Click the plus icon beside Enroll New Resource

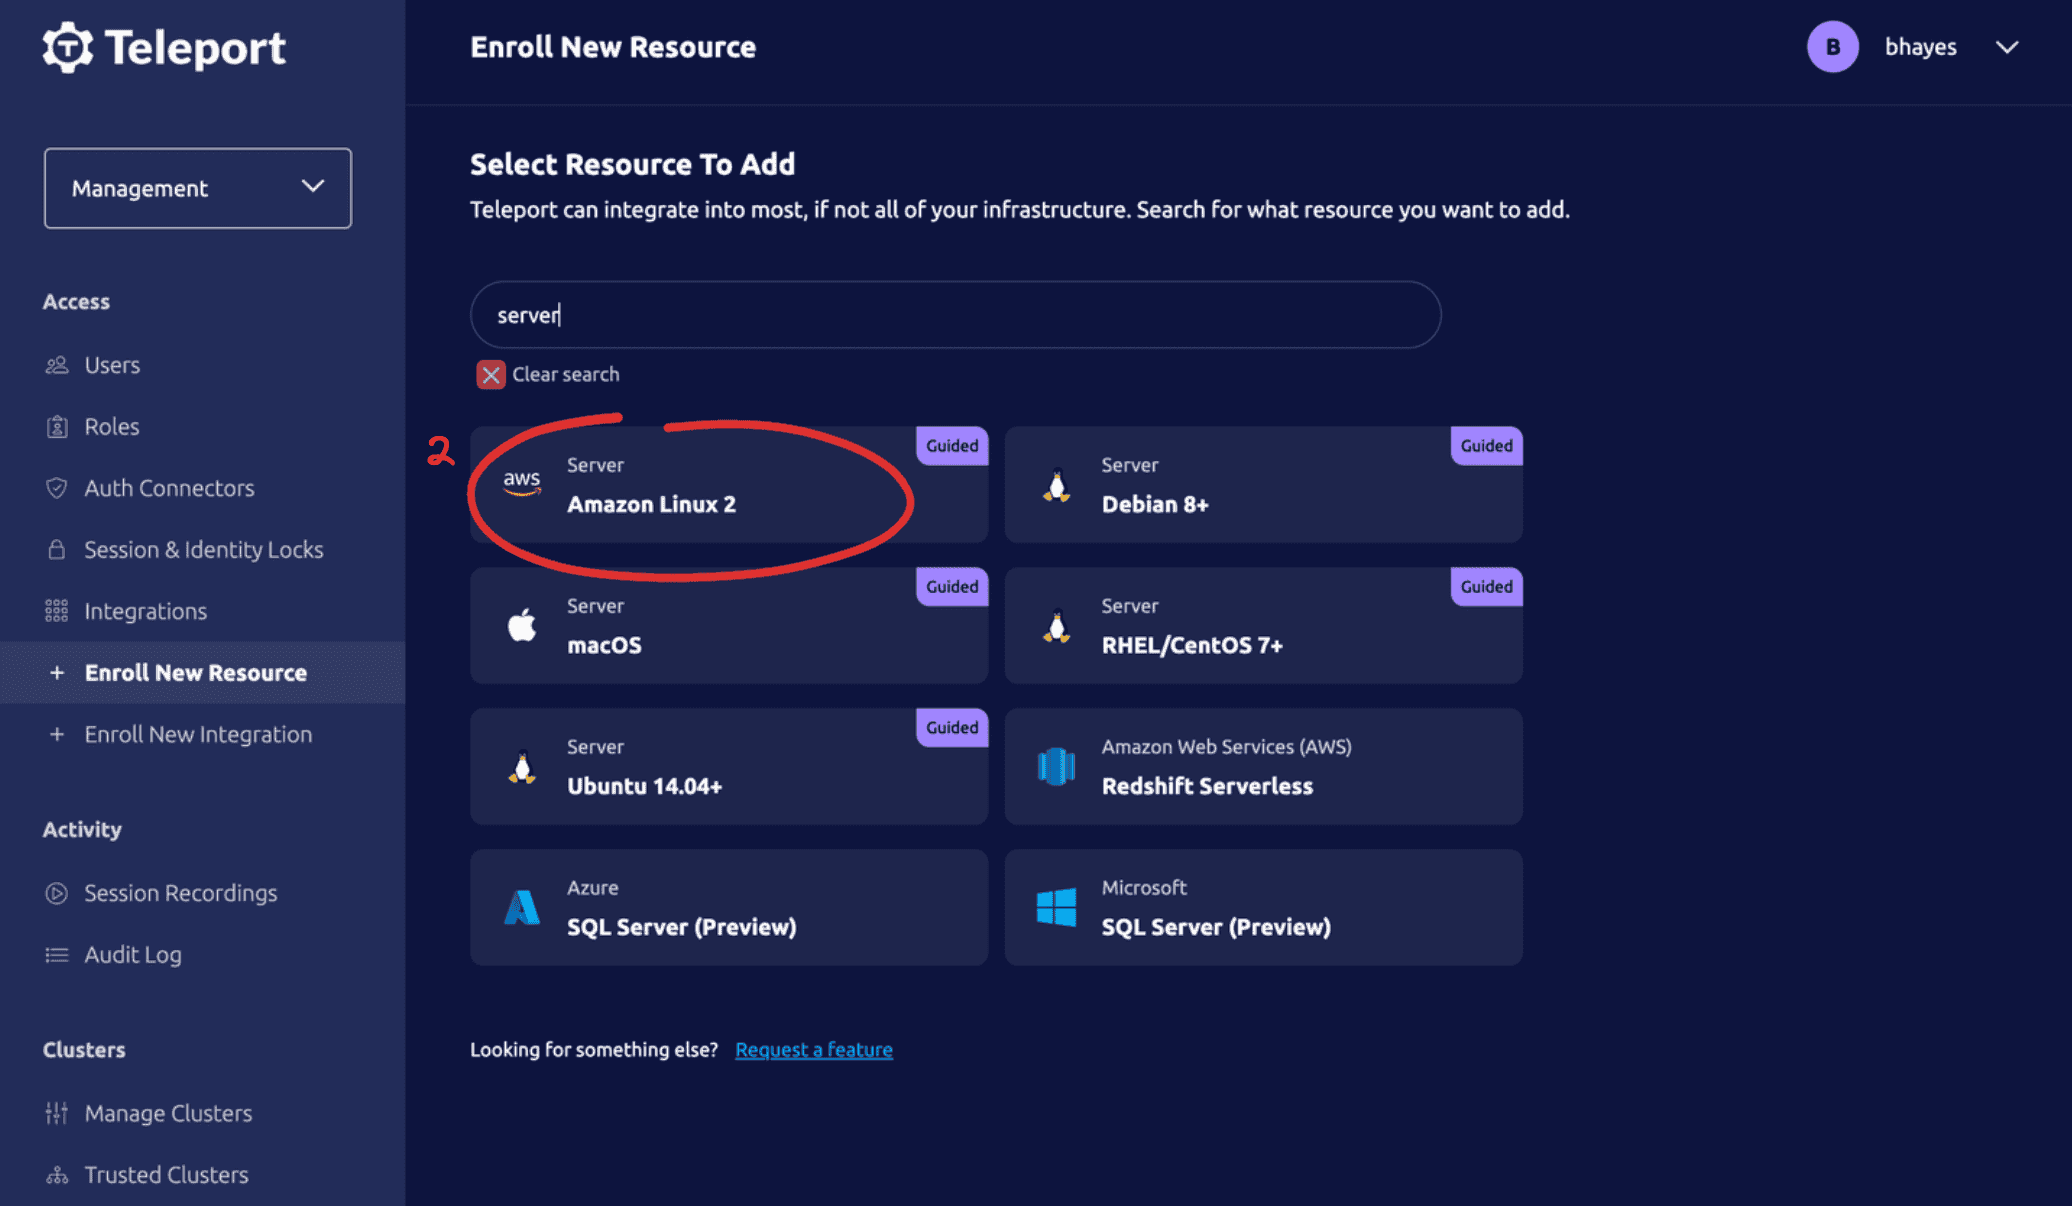click(57, 673)
